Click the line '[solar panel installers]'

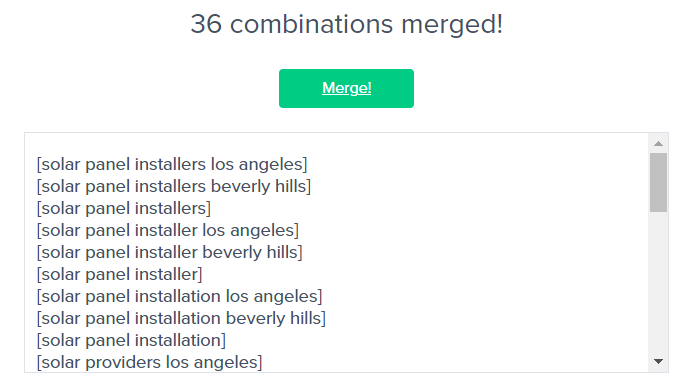point(124,208)
